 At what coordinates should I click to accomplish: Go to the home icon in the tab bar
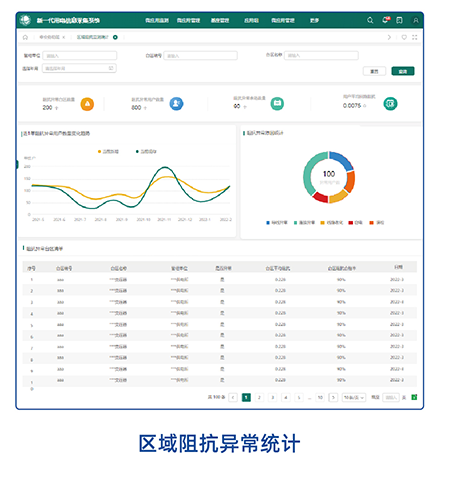[x=25, y=37]
